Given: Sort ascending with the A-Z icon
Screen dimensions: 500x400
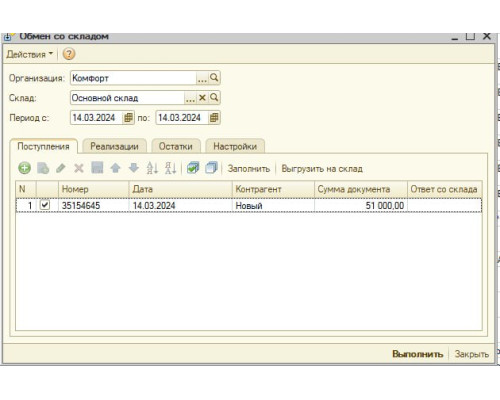Looking at the screenshot, I should [x=152, y=168].
